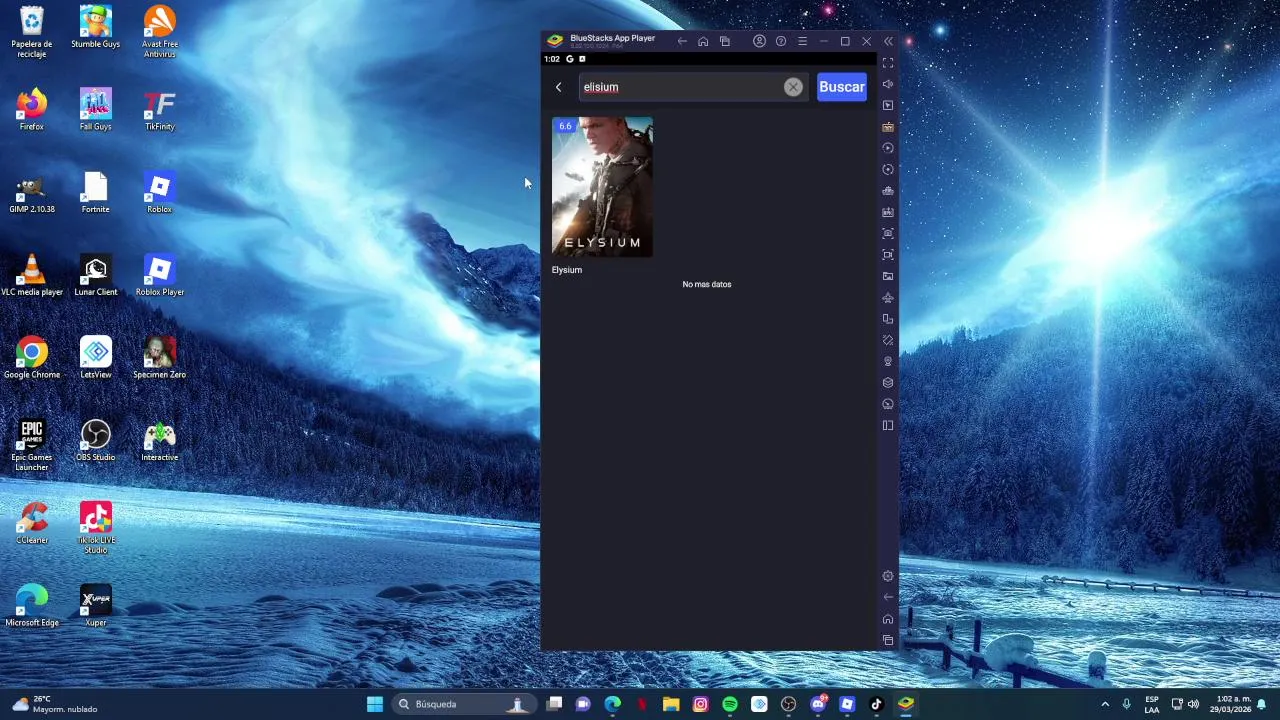Open the BlueStacks help icon
Screen dimensions: 1280x720
(x=781, y=41)
